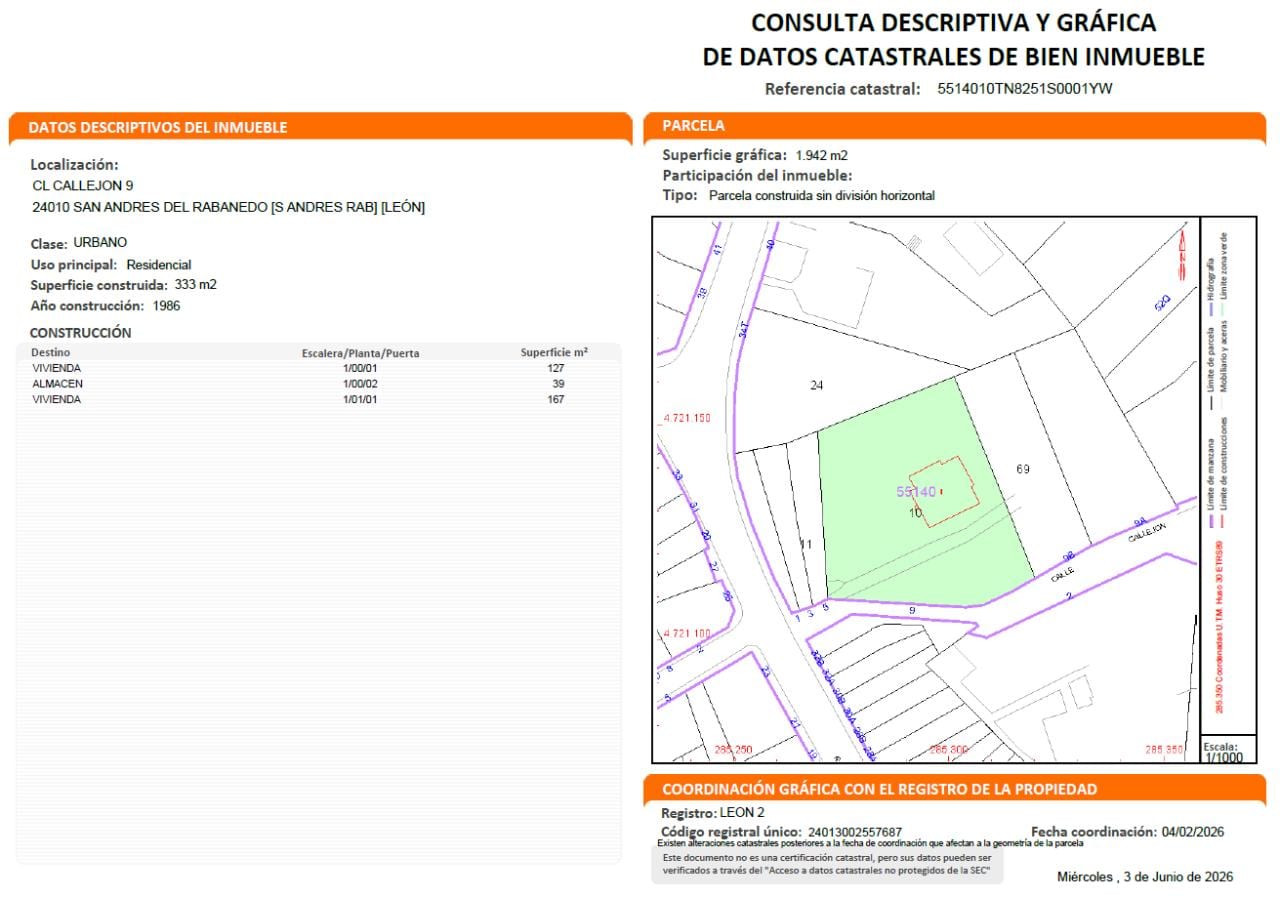The width and height of the screenshot is (1280, 897).
Task: Click the Escala 1/1000 box
Action: pyautogui.click(x=1226, y=751)
